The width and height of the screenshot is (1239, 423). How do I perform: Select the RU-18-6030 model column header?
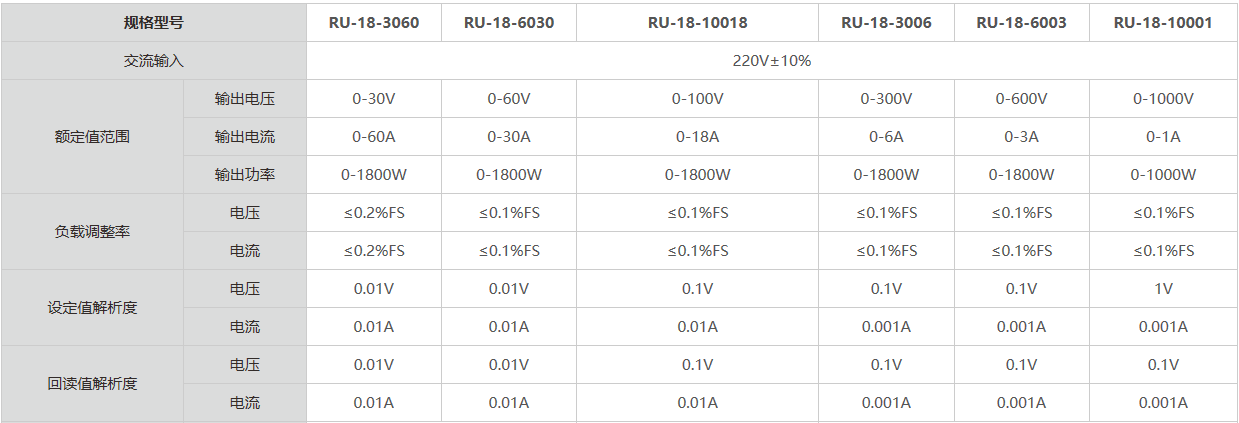pyautogui.click(x=509, y=22)
